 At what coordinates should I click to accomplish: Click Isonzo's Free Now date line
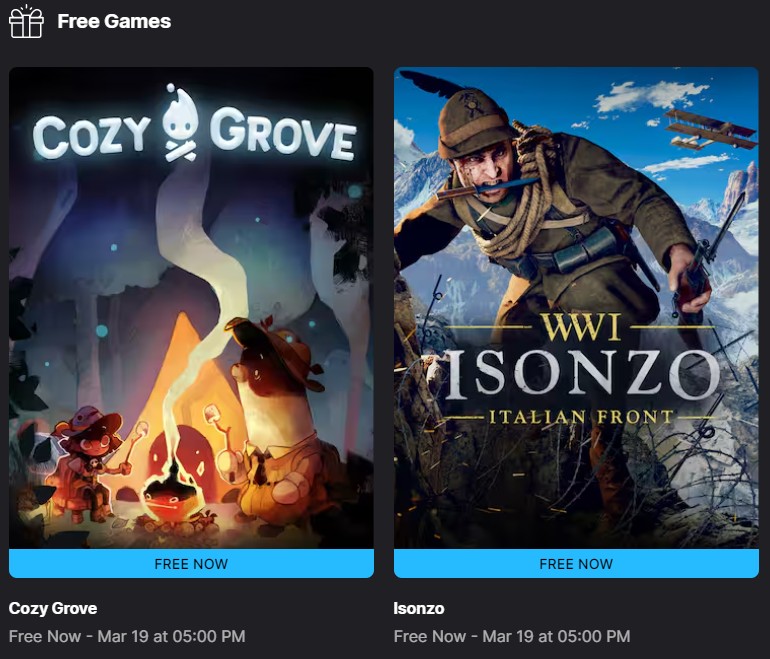[512, 636]
